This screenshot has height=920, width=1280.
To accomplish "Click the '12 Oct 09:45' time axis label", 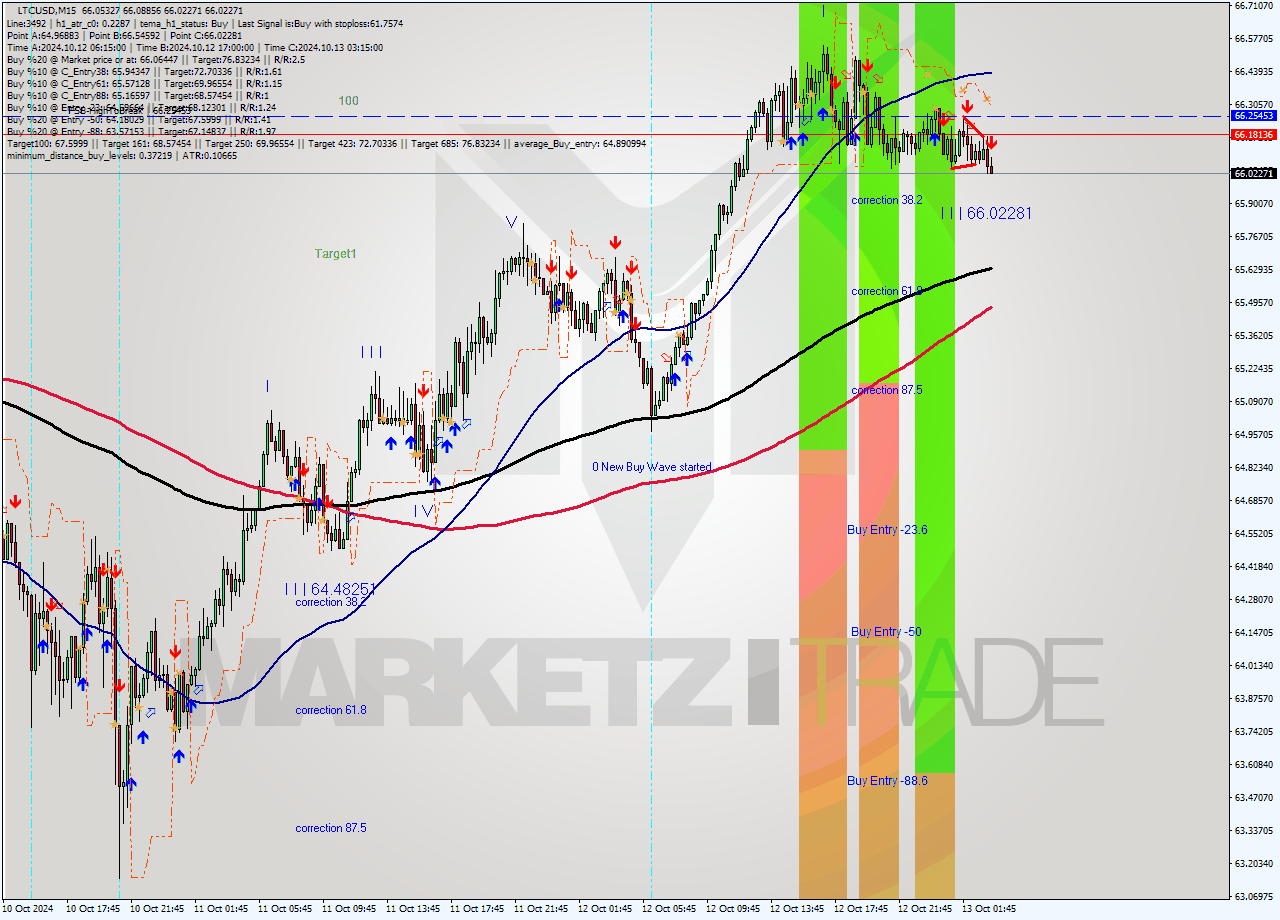I will [733, 909].
